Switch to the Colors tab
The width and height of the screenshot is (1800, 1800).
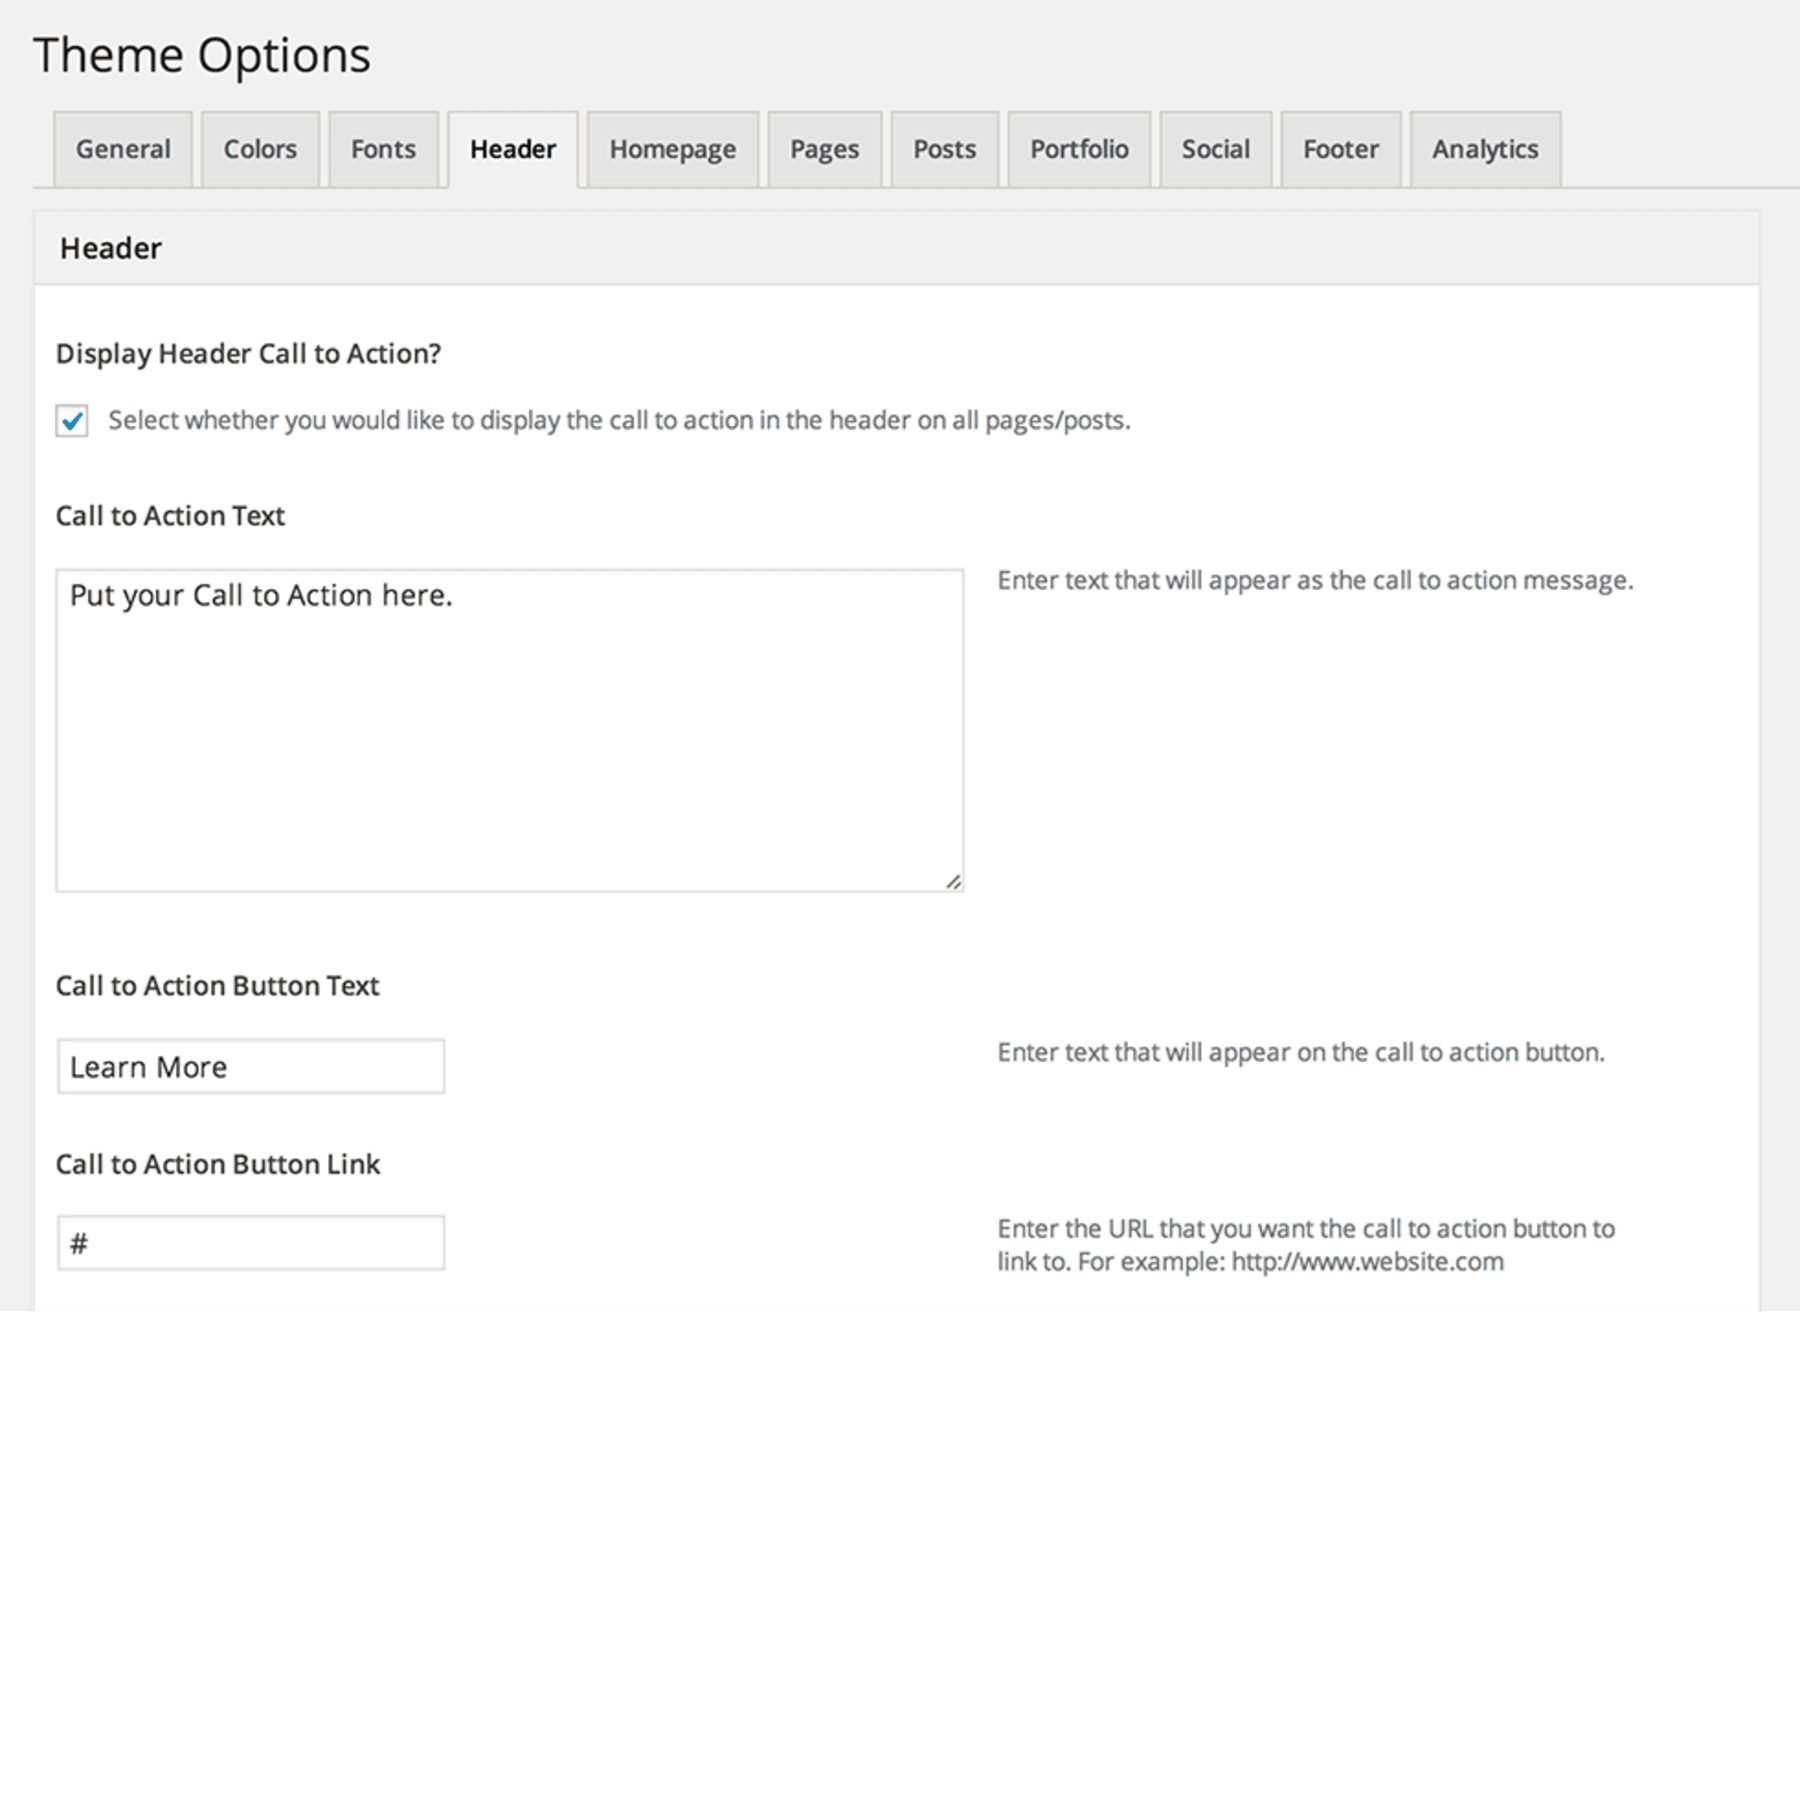[260, 149]
